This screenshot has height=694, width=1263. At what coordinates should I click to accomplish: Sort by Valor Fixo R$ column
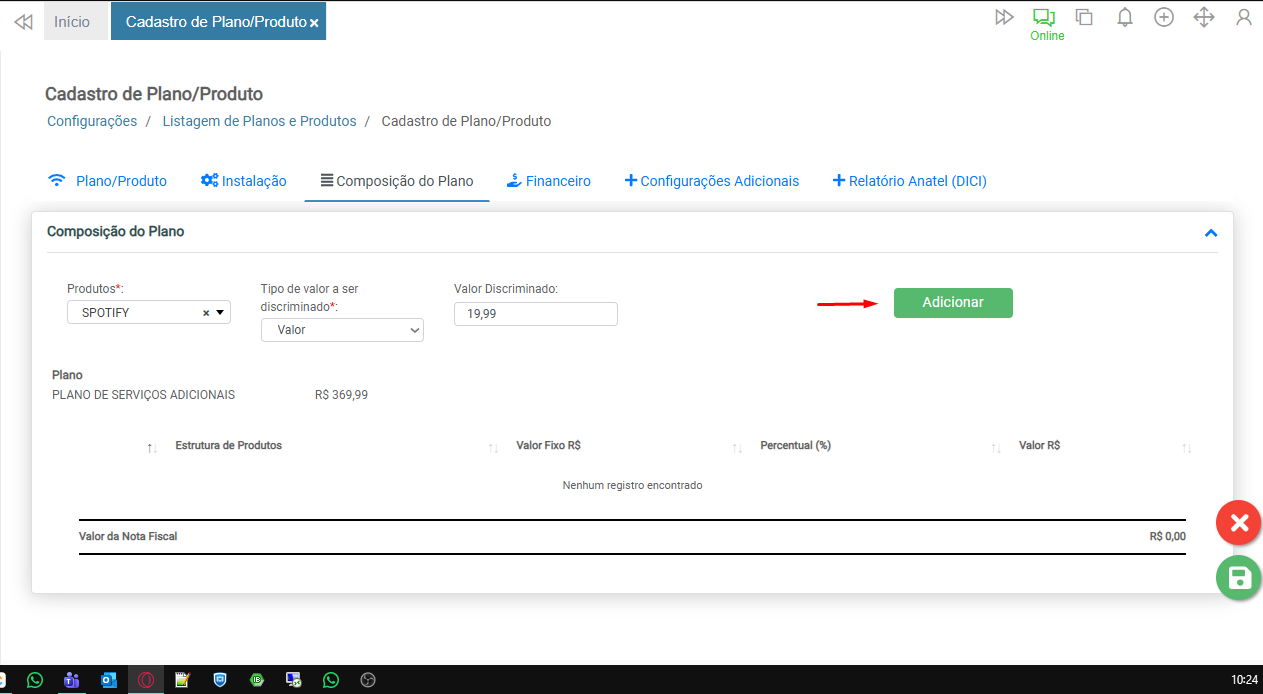(x=548, y=445)
